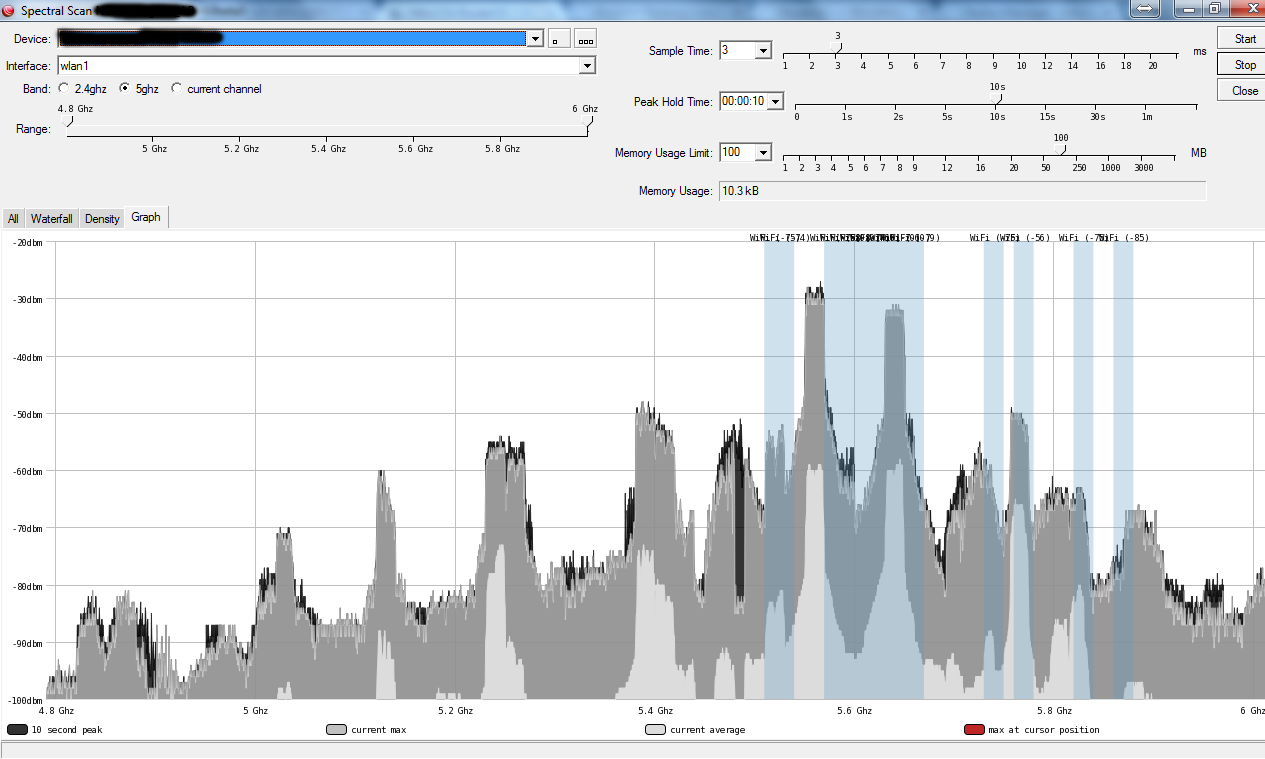Click the 5.6 Ghz x-axis label on graph
1265x759 pixels.
pyautogui.click(x=854, y=711)
